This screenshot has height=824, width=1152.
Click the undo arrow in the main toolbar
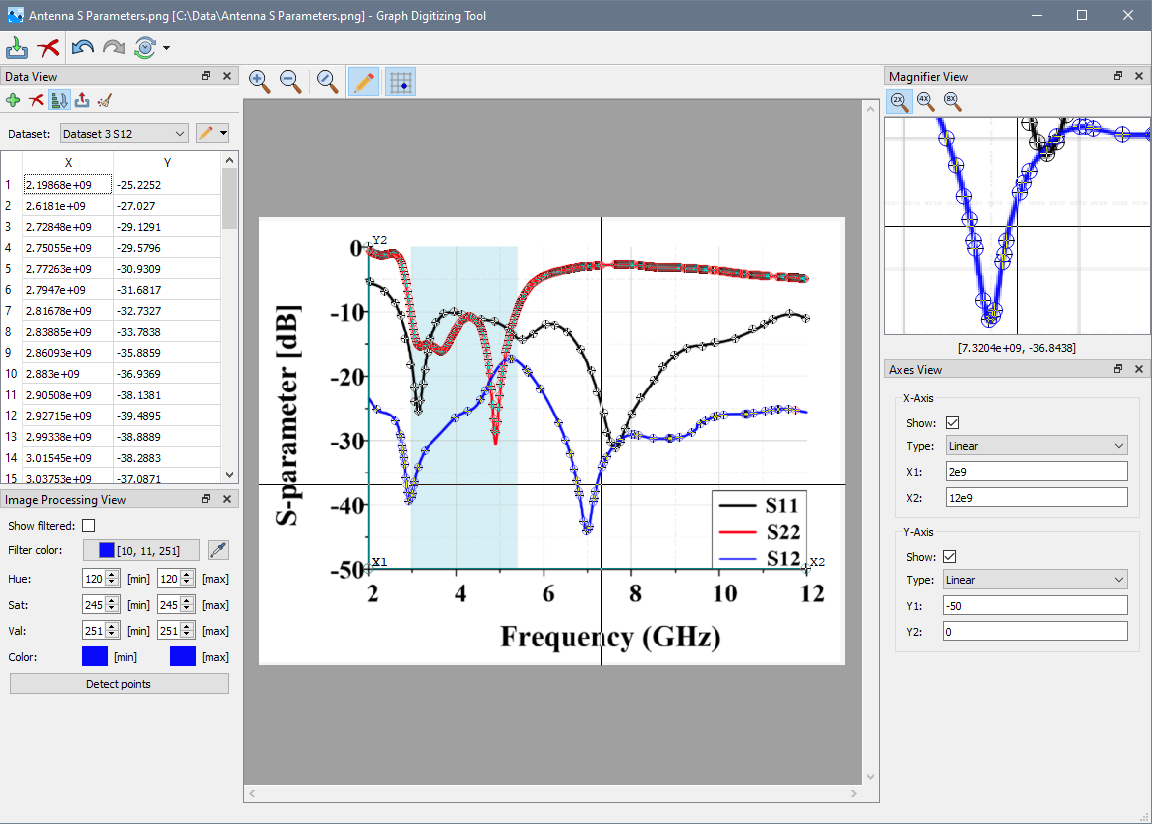point(82,47)
